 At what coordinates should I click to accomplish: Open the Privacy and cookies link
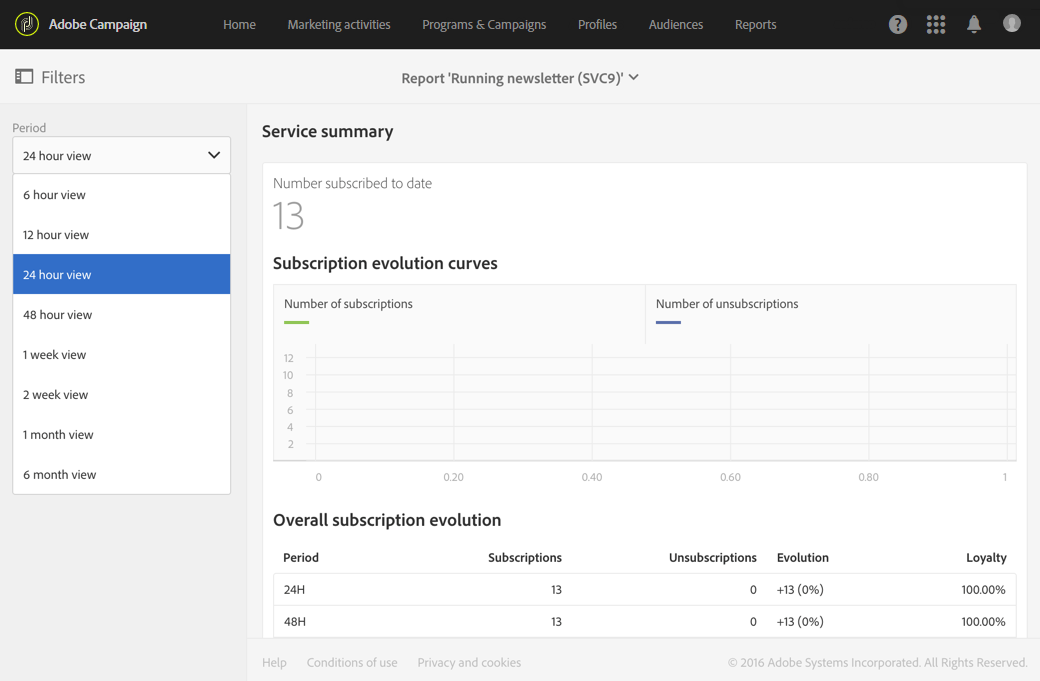coord(469,662)
